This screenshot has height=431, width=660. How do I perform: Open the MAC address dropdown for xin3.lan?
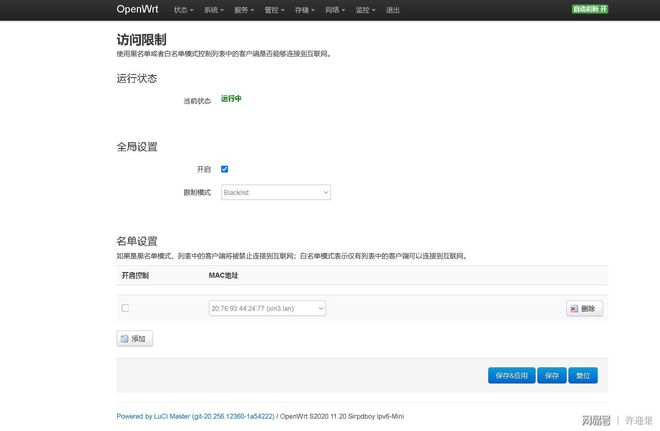[267, 309]
